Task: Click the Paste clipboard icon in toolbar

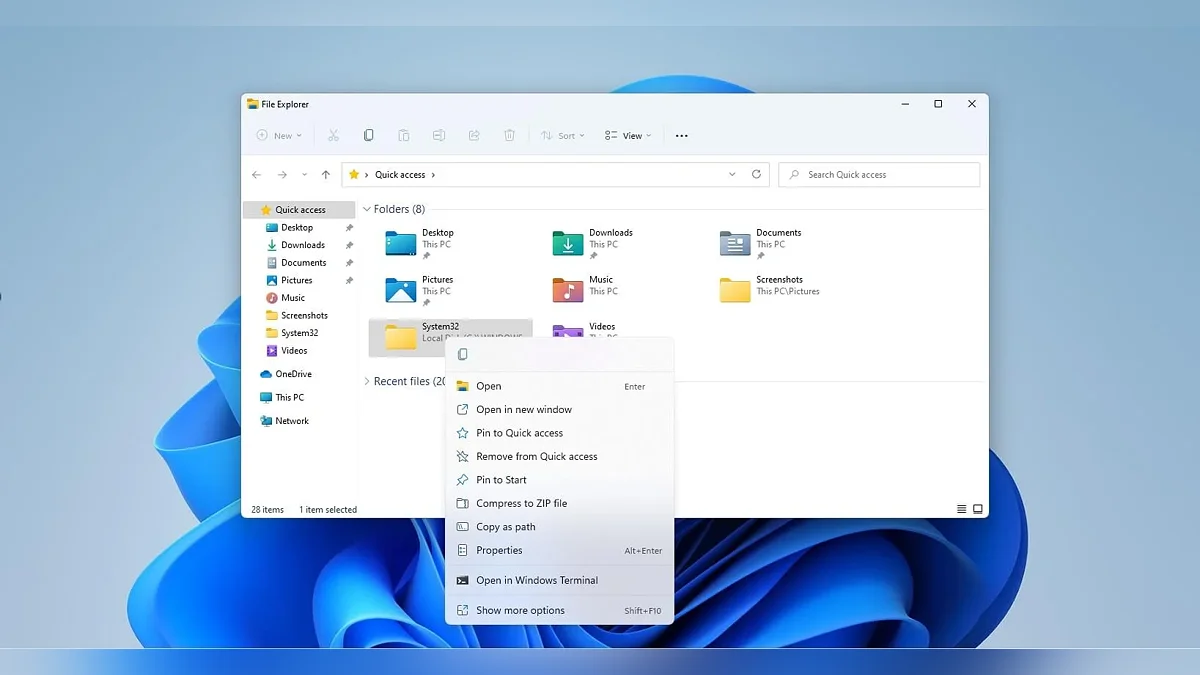Action: [403, 135]
